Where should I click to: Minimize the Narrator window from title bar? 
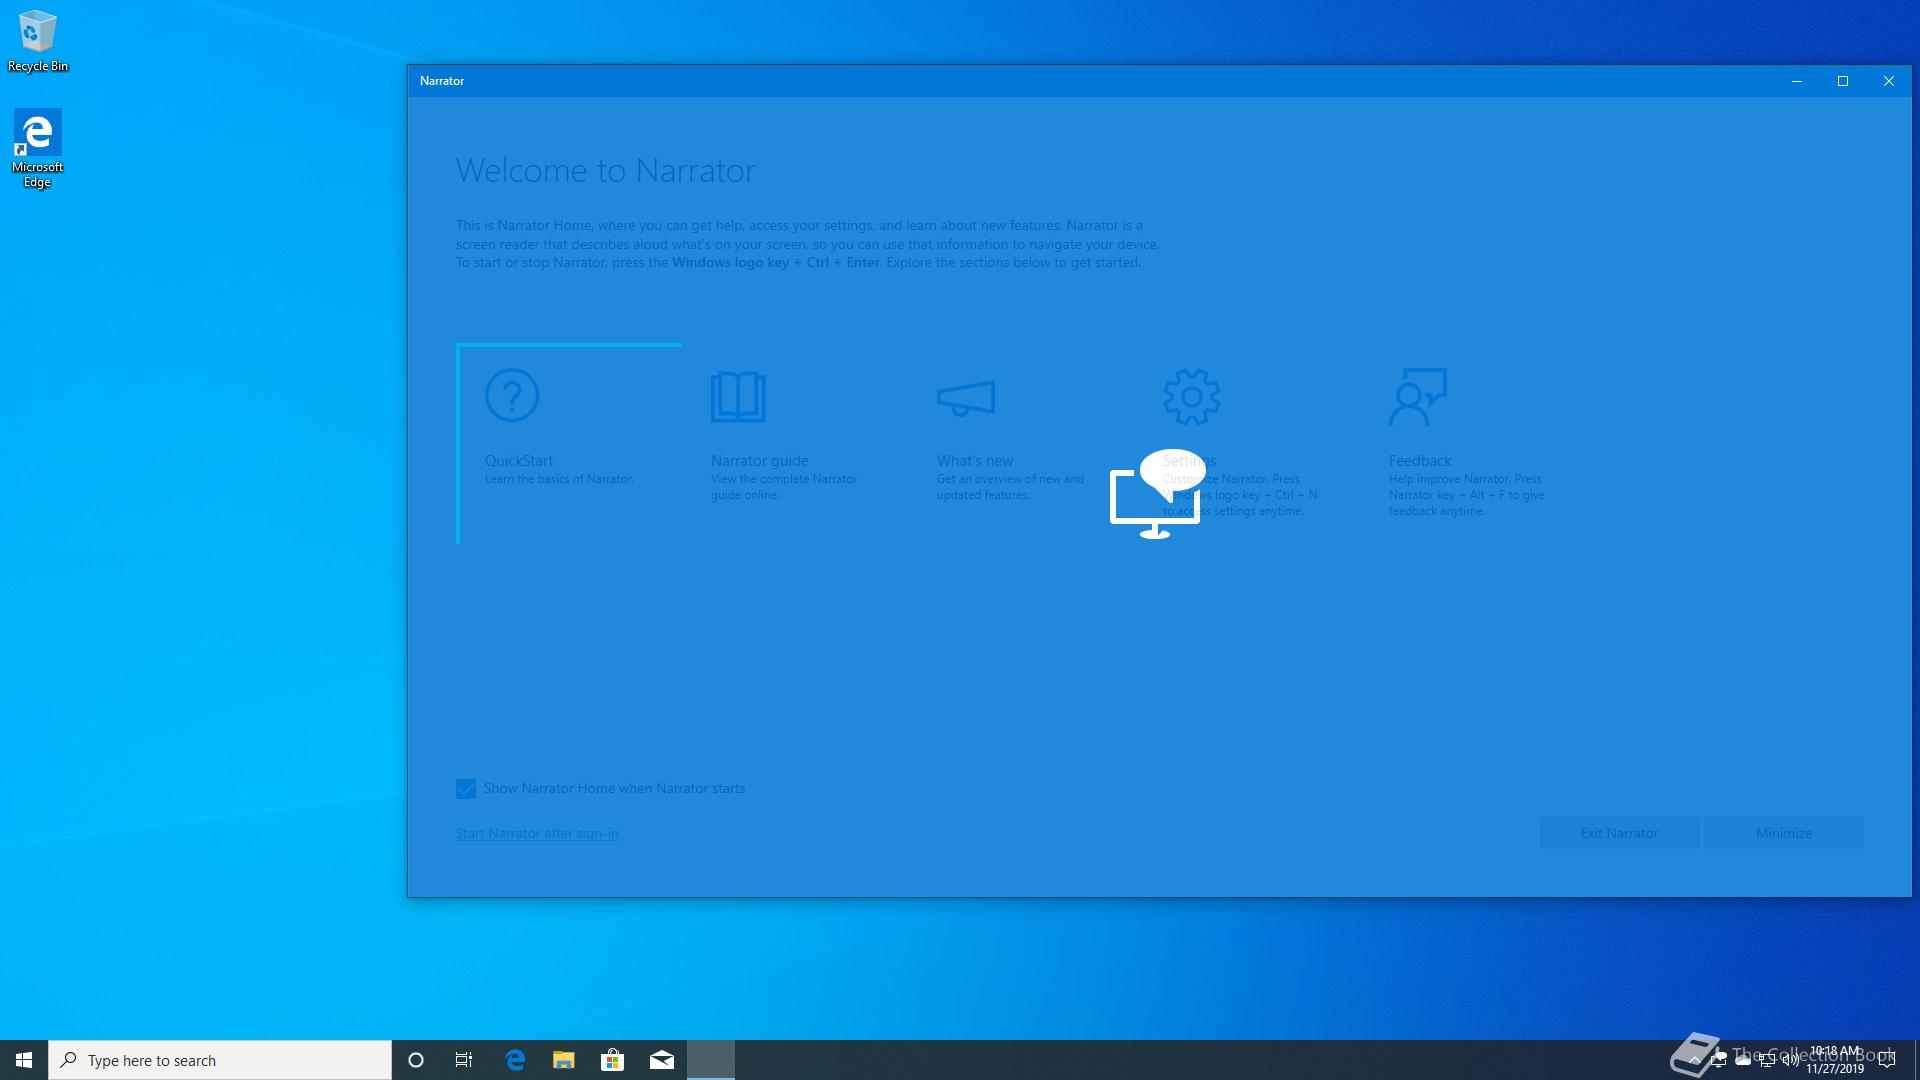[1797, 81]
